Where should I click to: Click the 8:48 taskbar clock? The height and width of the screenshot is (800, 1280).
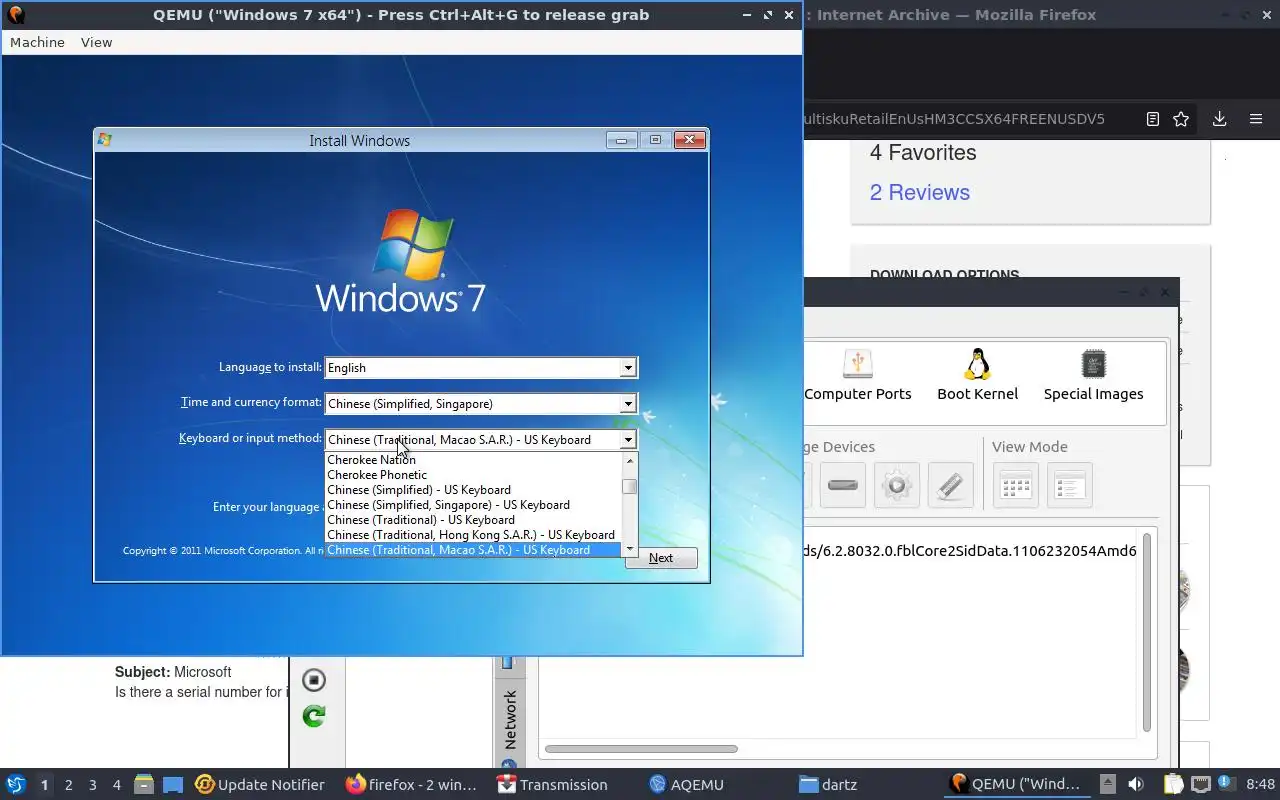(x=1260, y=784)
